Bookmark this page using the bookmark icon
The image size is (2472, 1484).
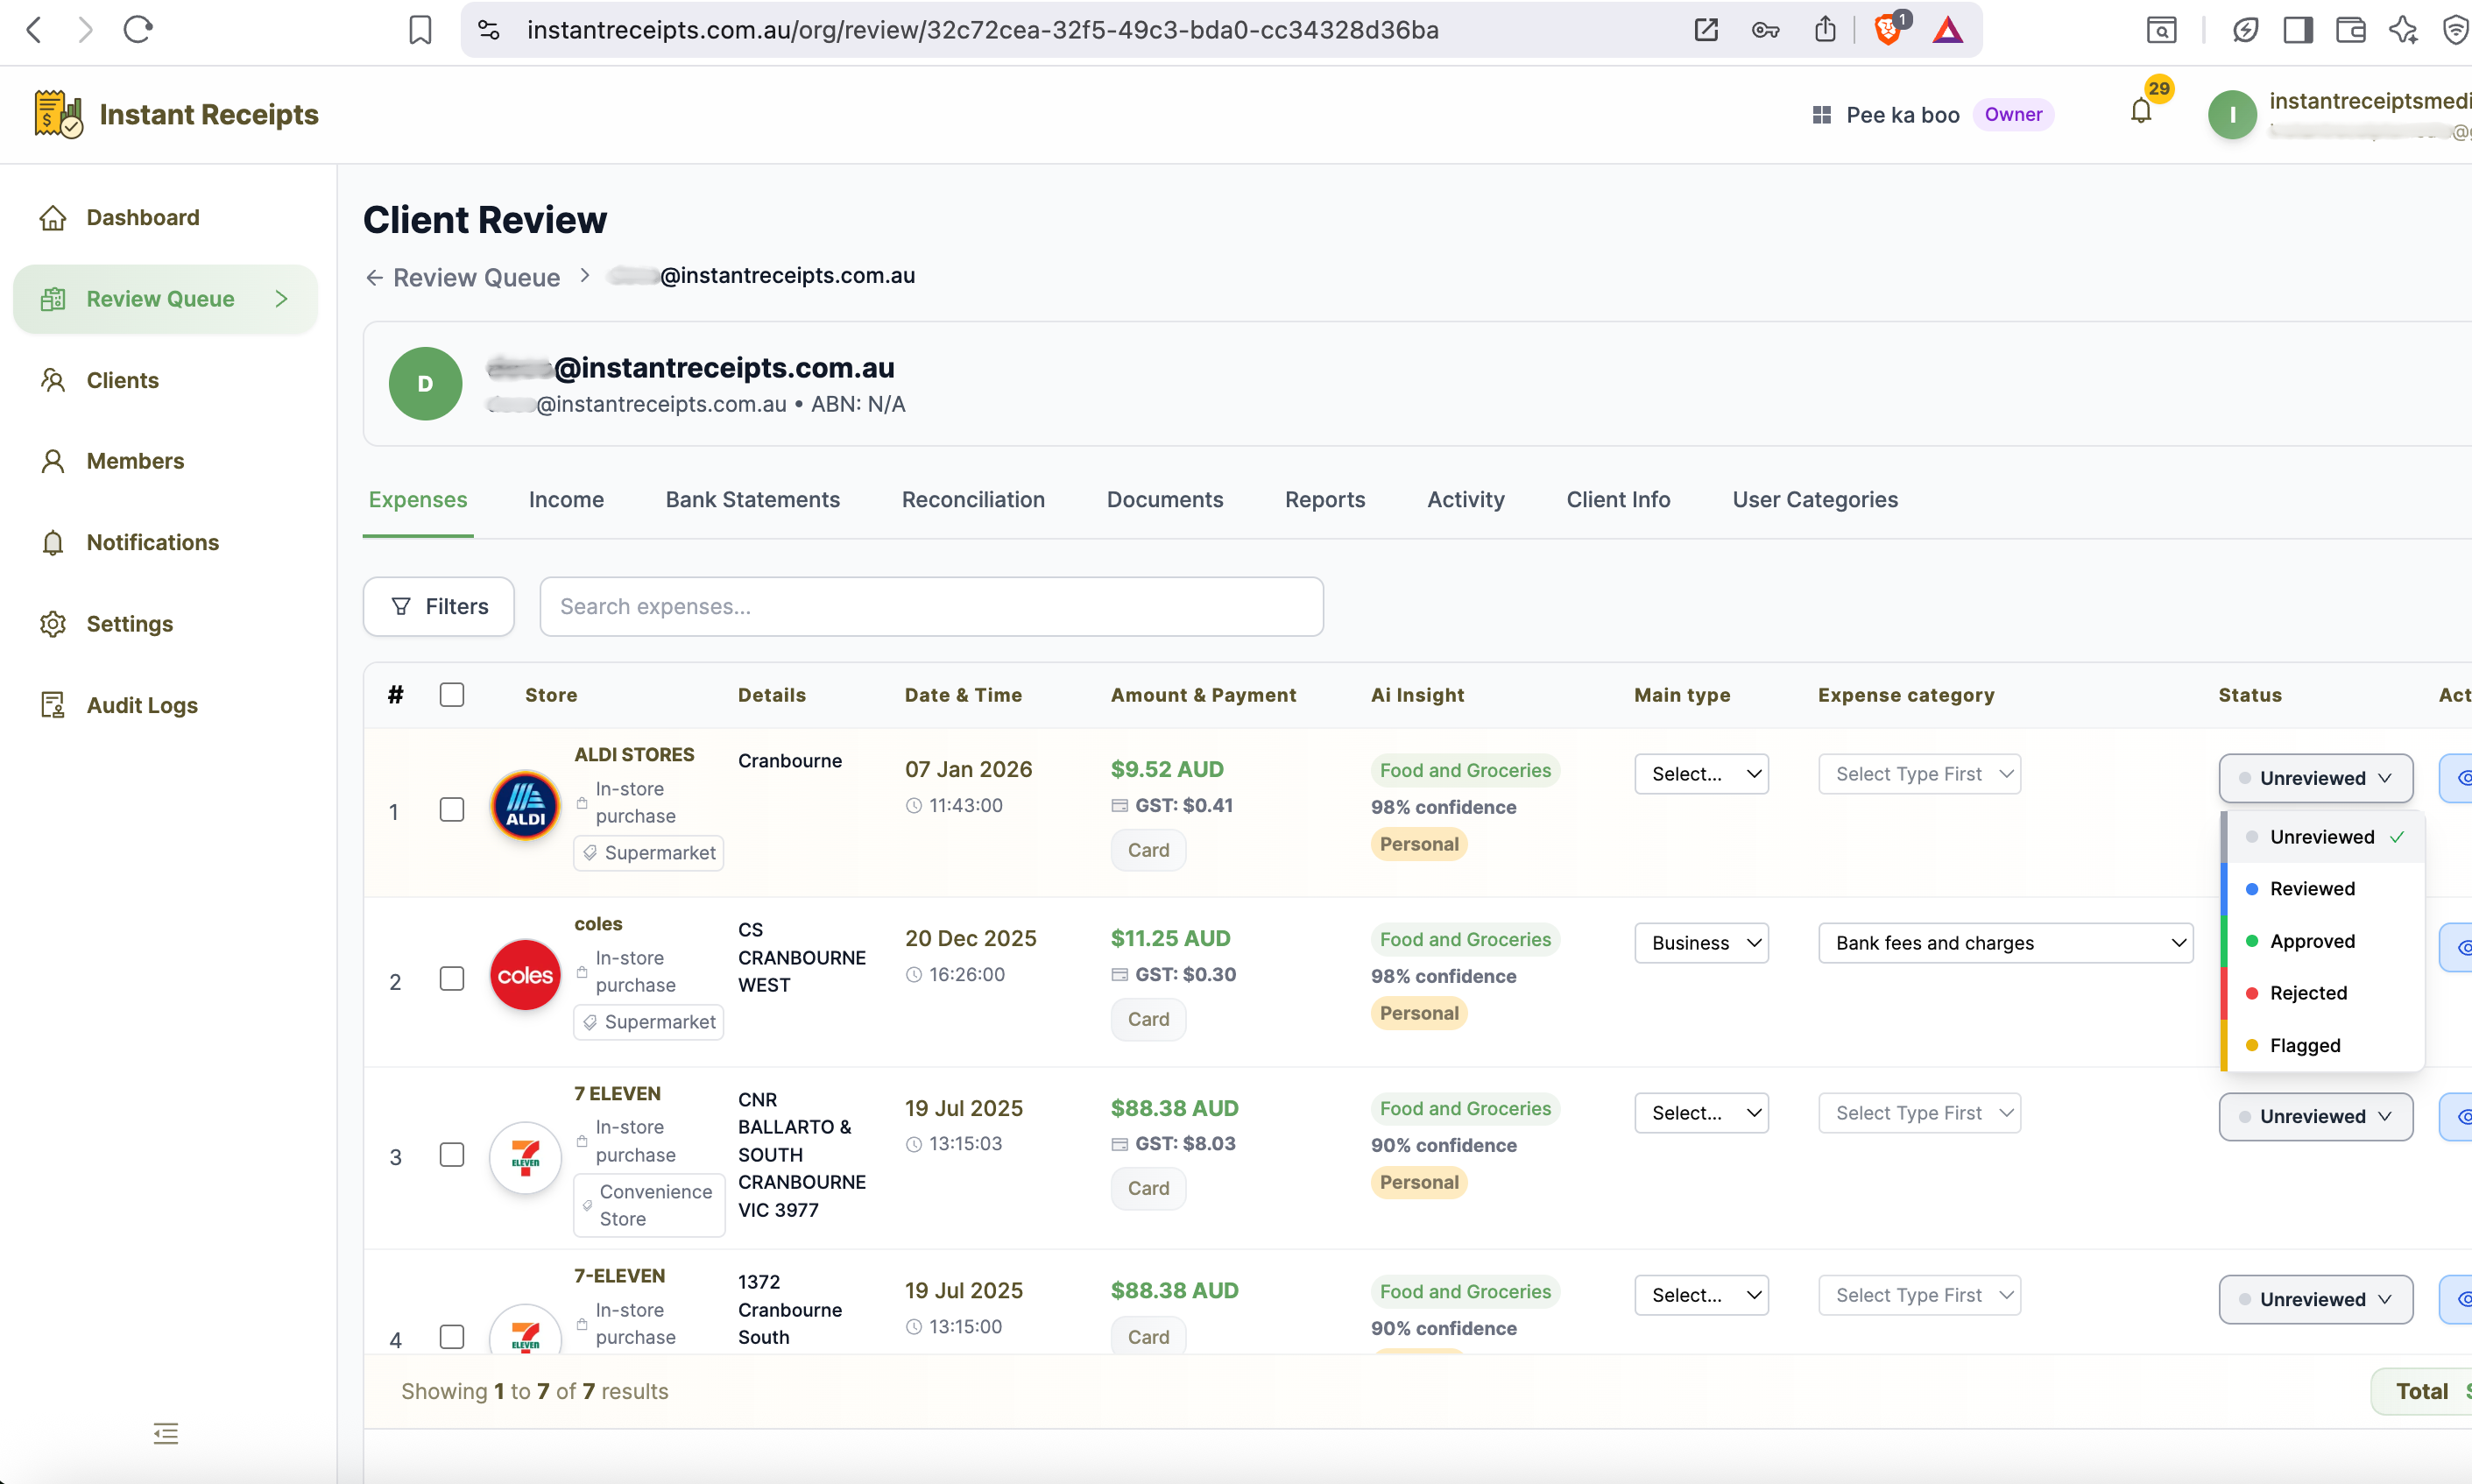420,30
